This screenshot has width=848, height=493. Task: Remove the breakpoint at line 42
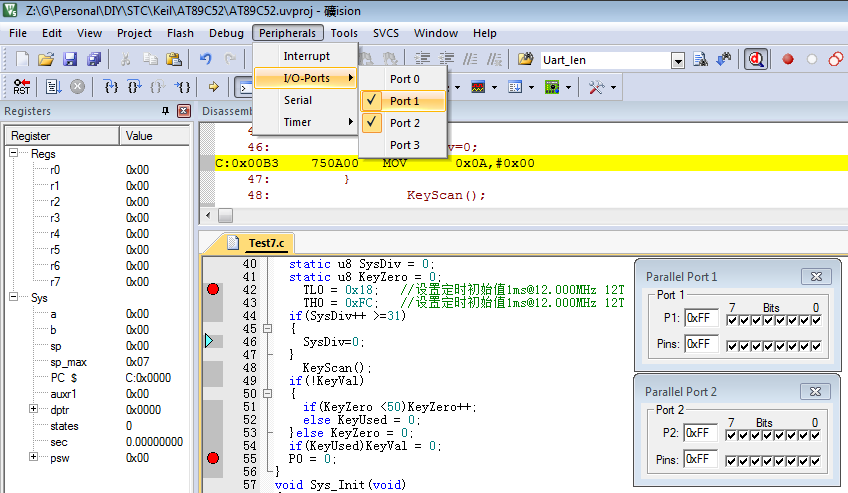[213, 289]
